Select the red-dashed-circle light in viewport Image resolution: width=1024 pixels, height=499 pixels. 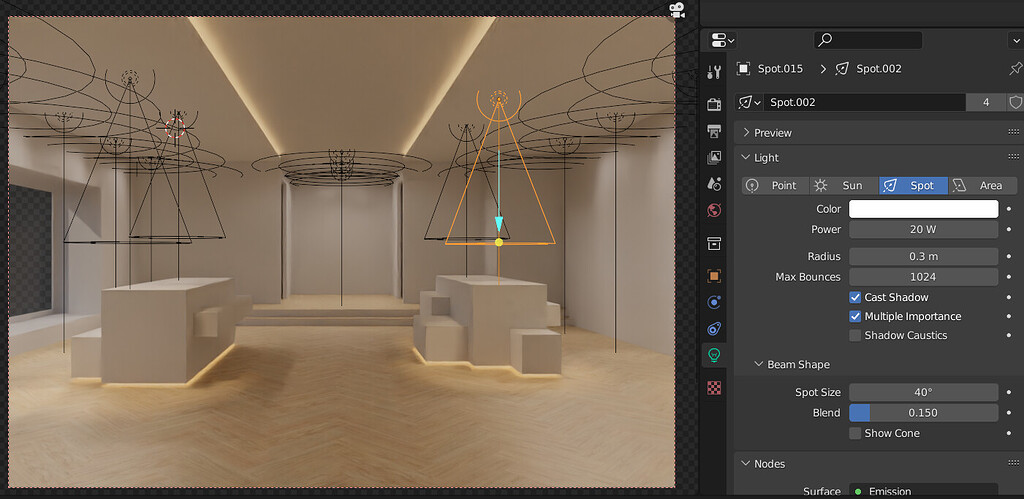175,127
